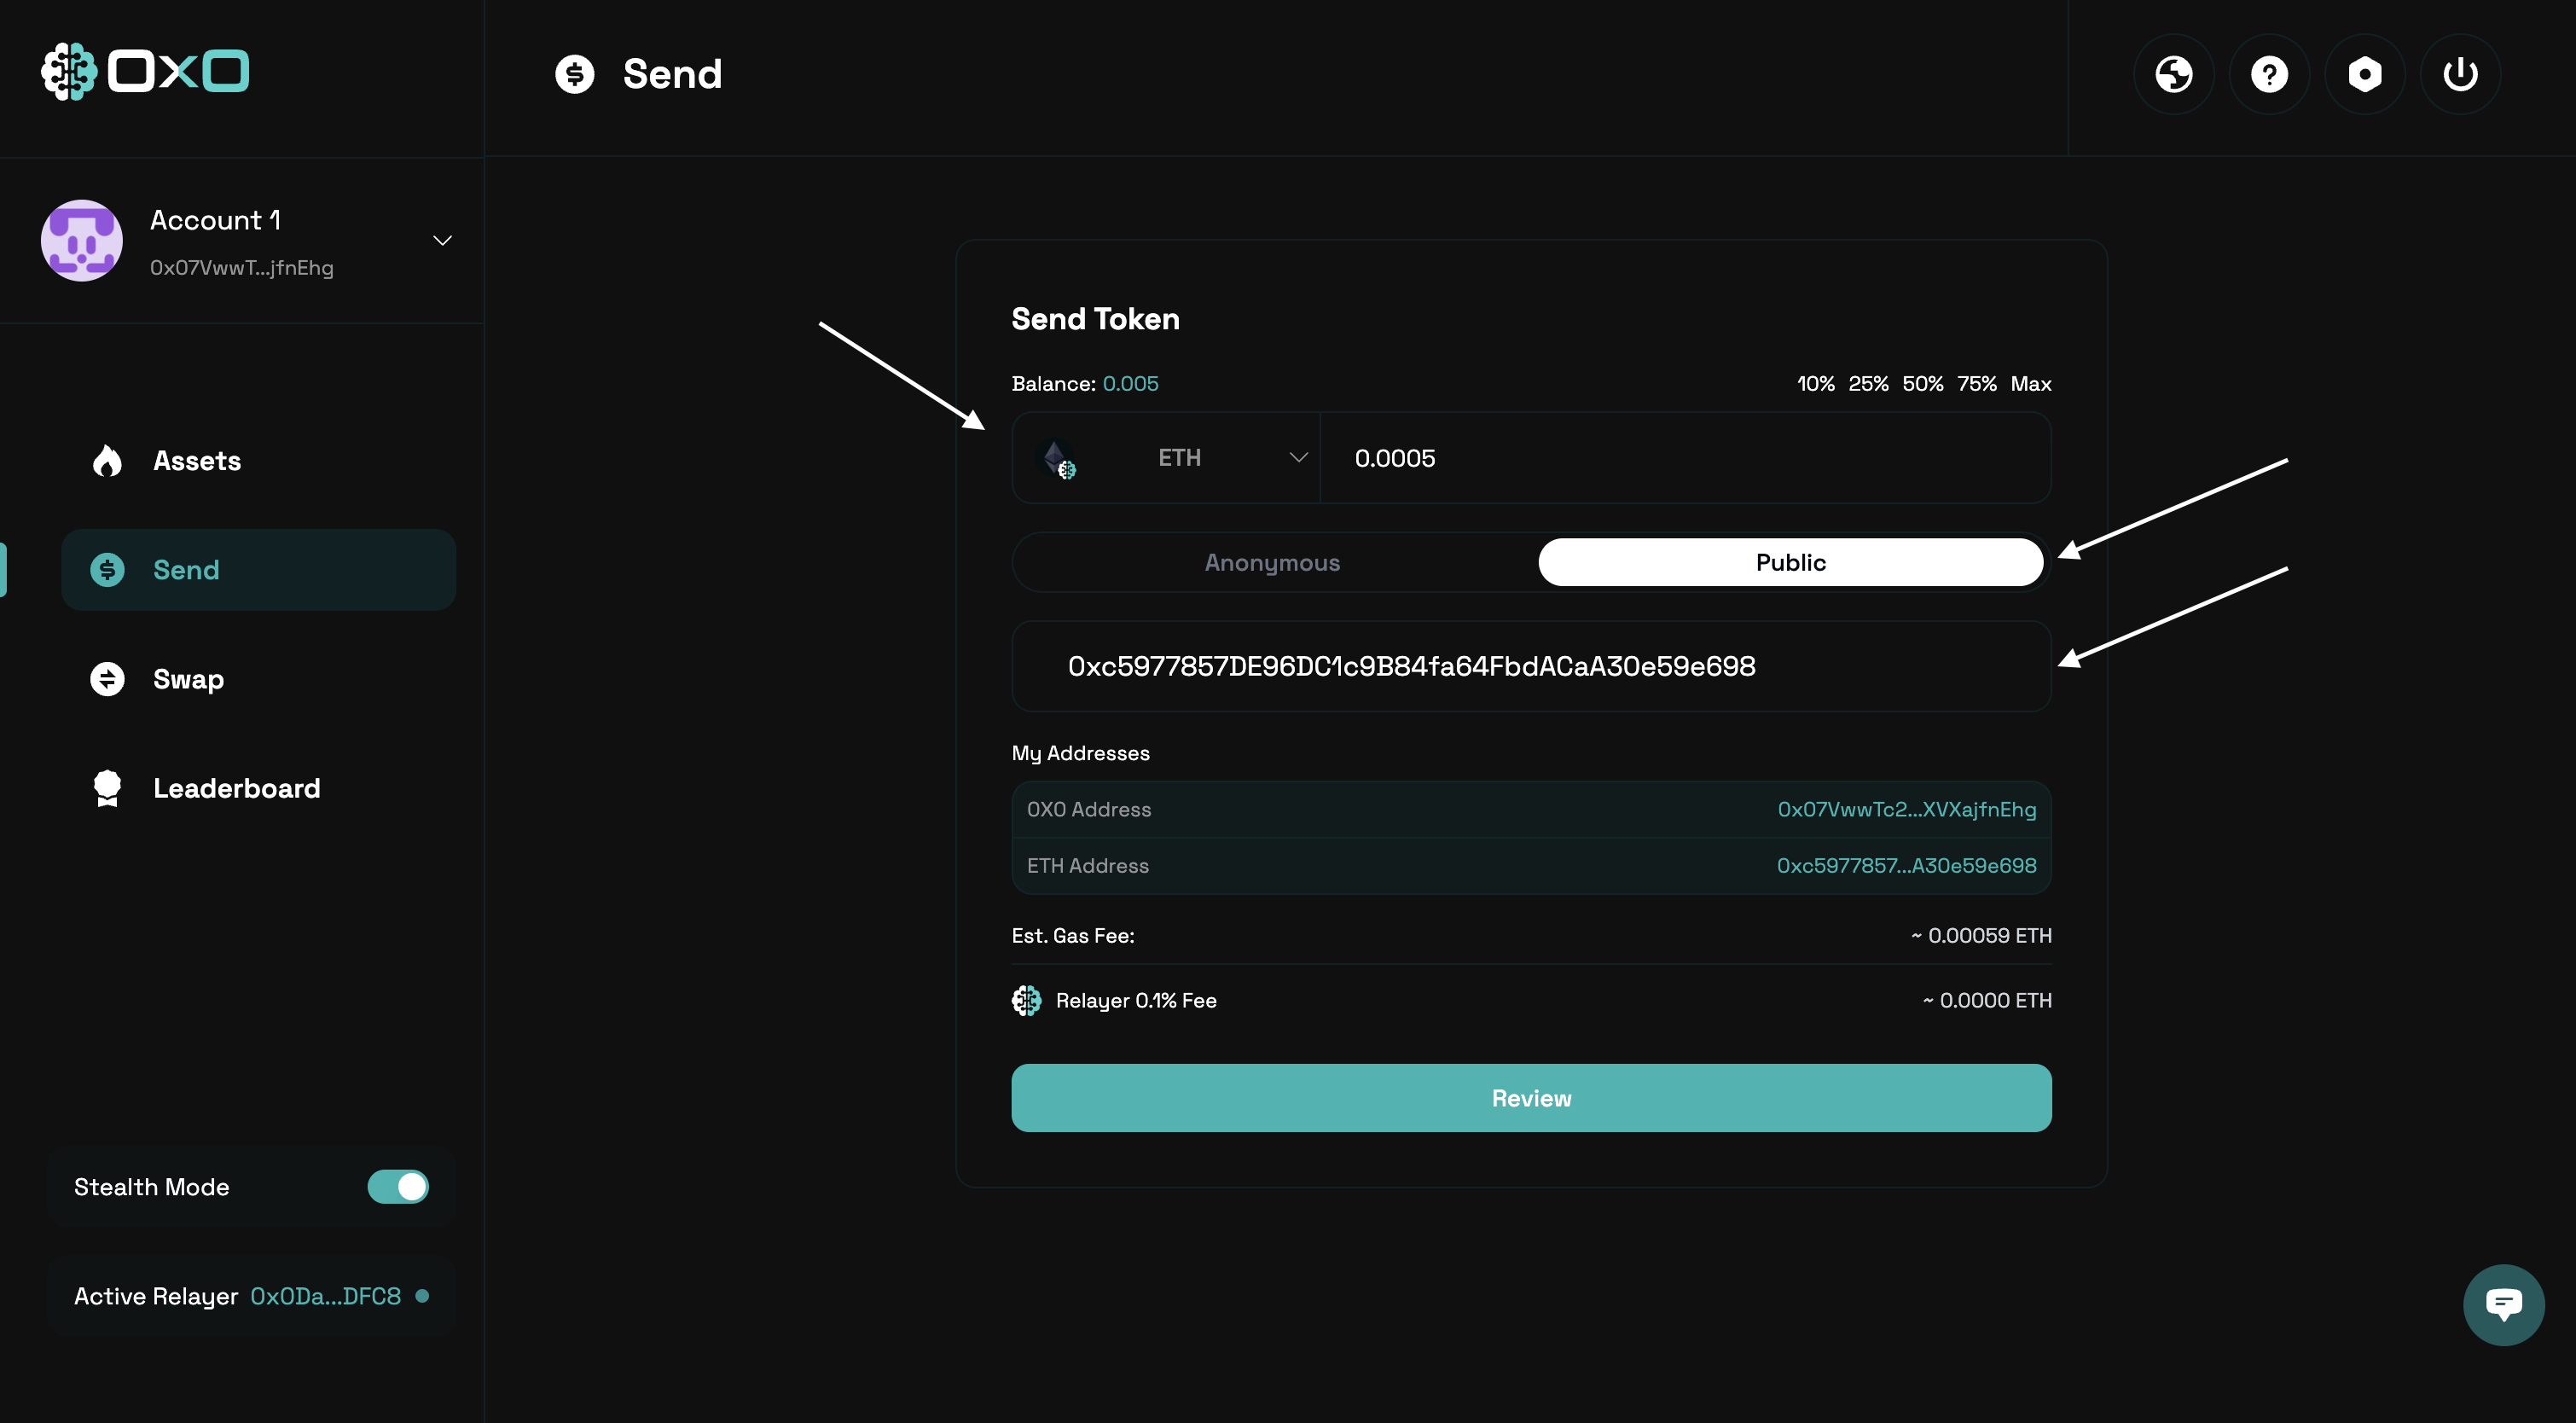The image size is (2576, 1423).
Task: Collapse the token selection chevron
Action: click(1298, 457)
